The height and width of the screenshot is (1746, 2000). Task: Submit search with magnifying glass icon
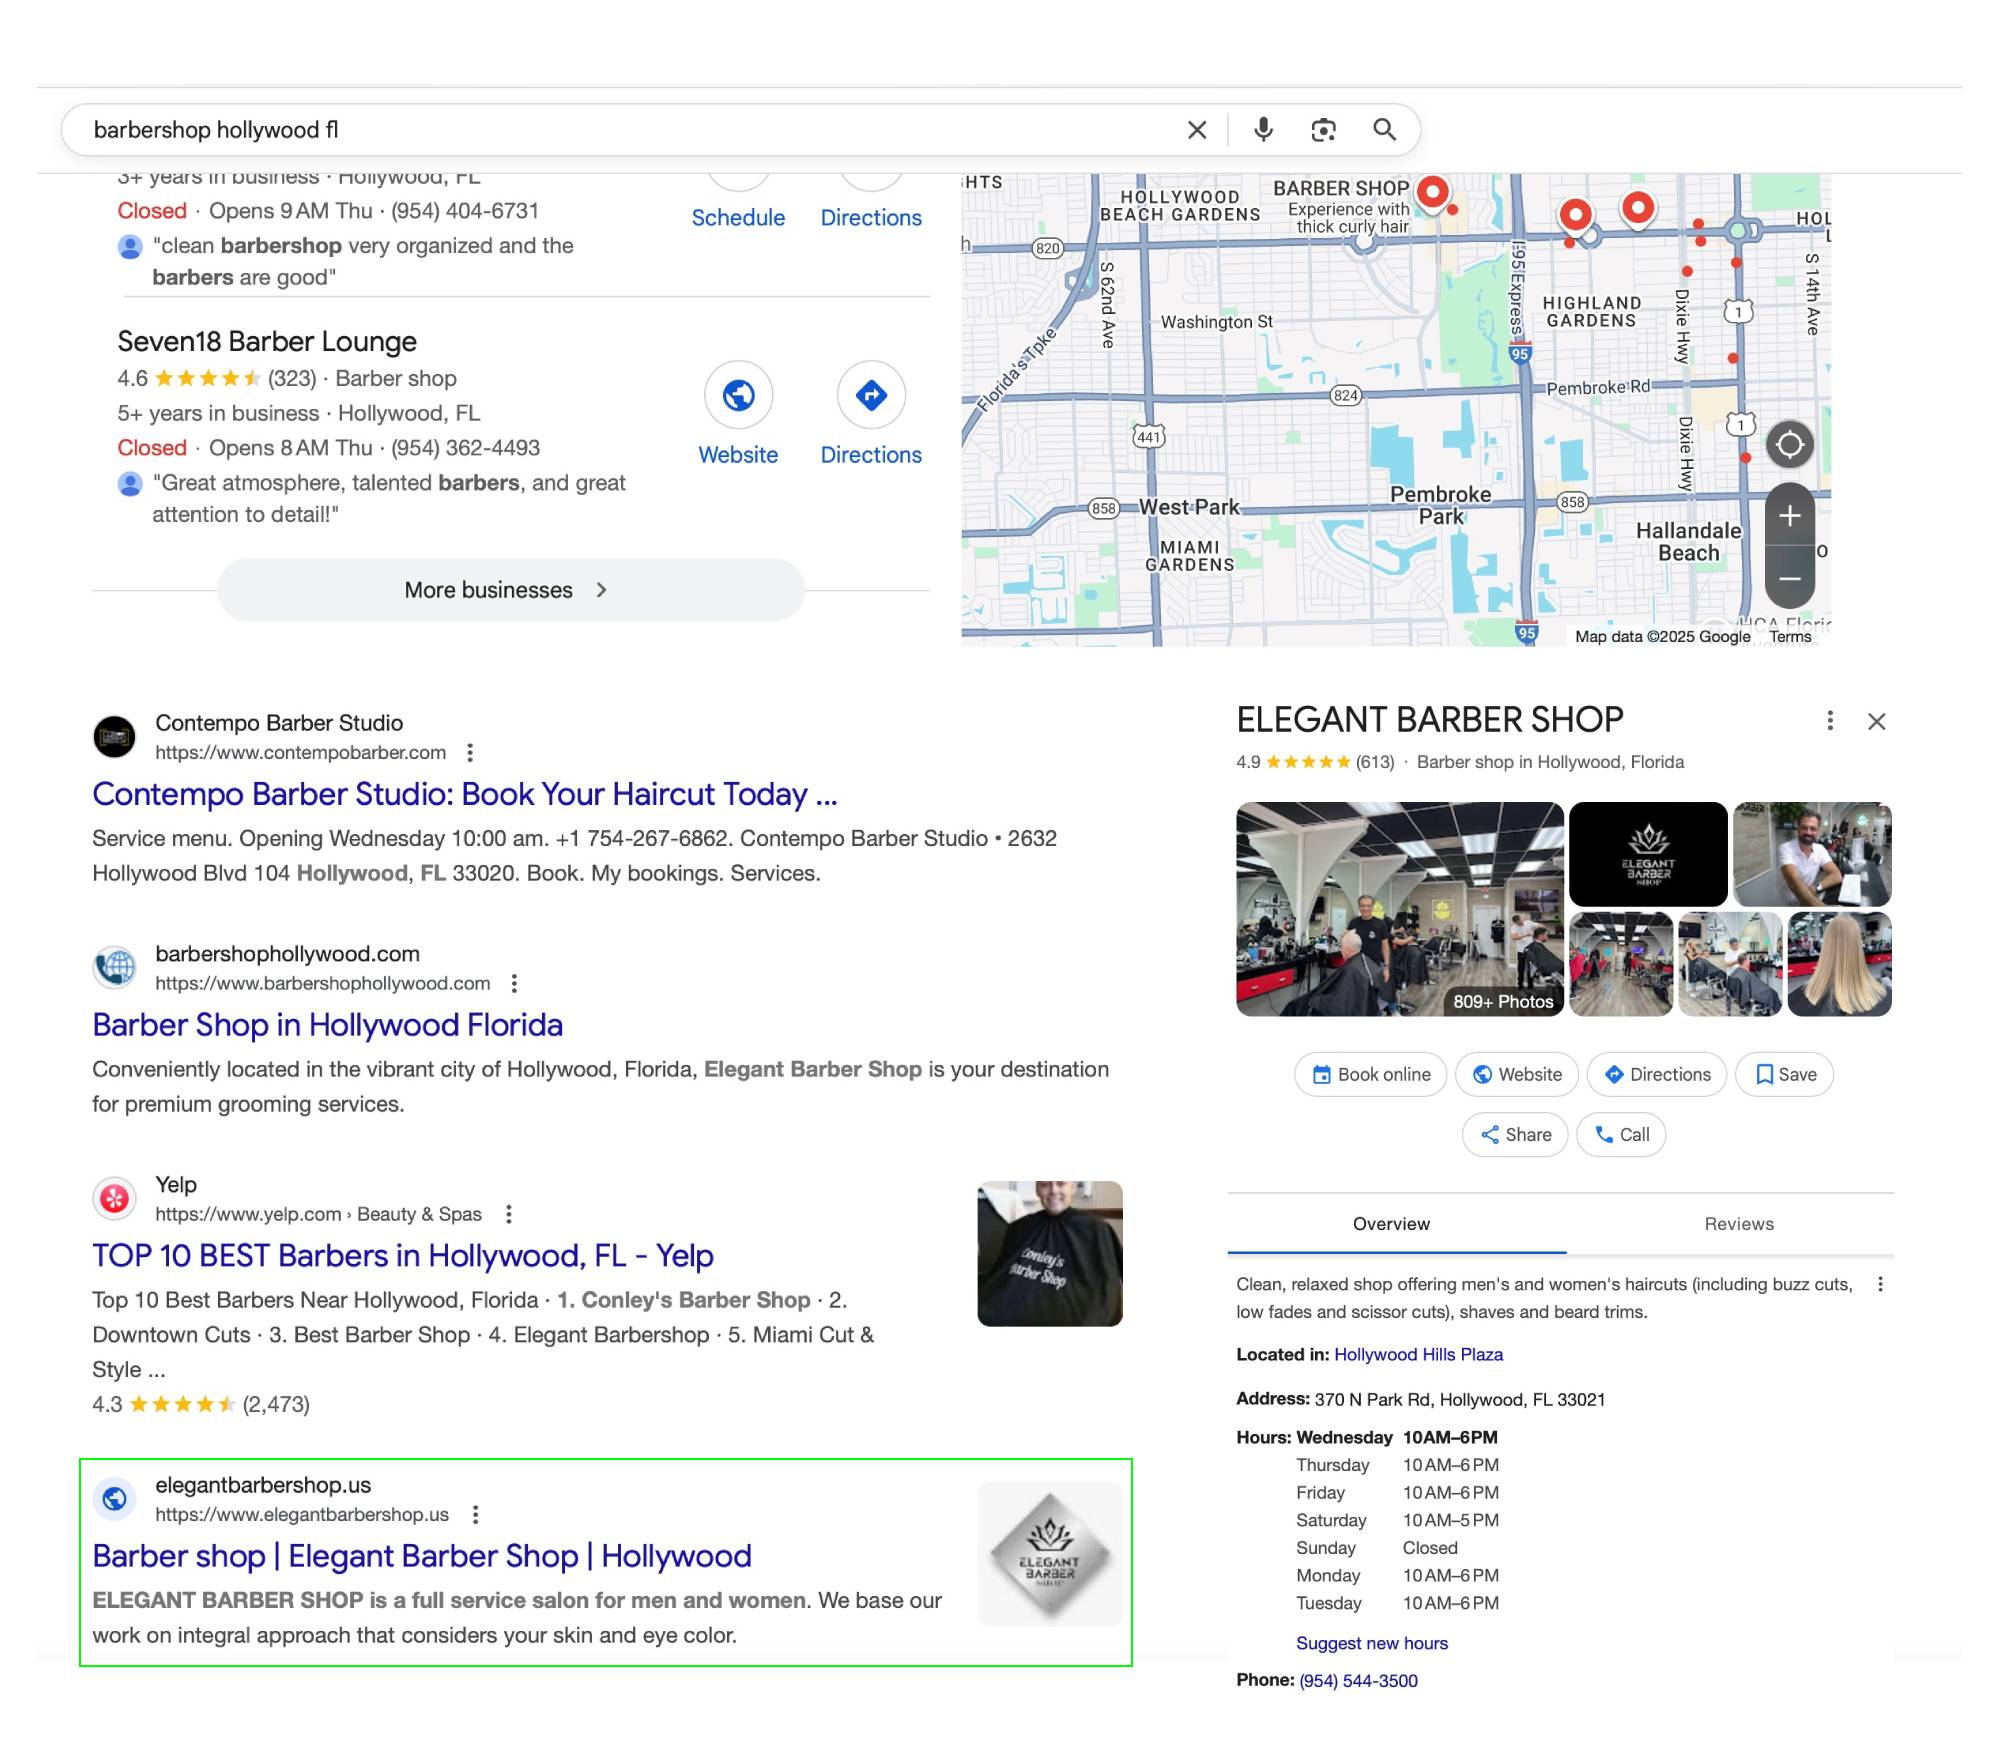[x=1384, y=130]
